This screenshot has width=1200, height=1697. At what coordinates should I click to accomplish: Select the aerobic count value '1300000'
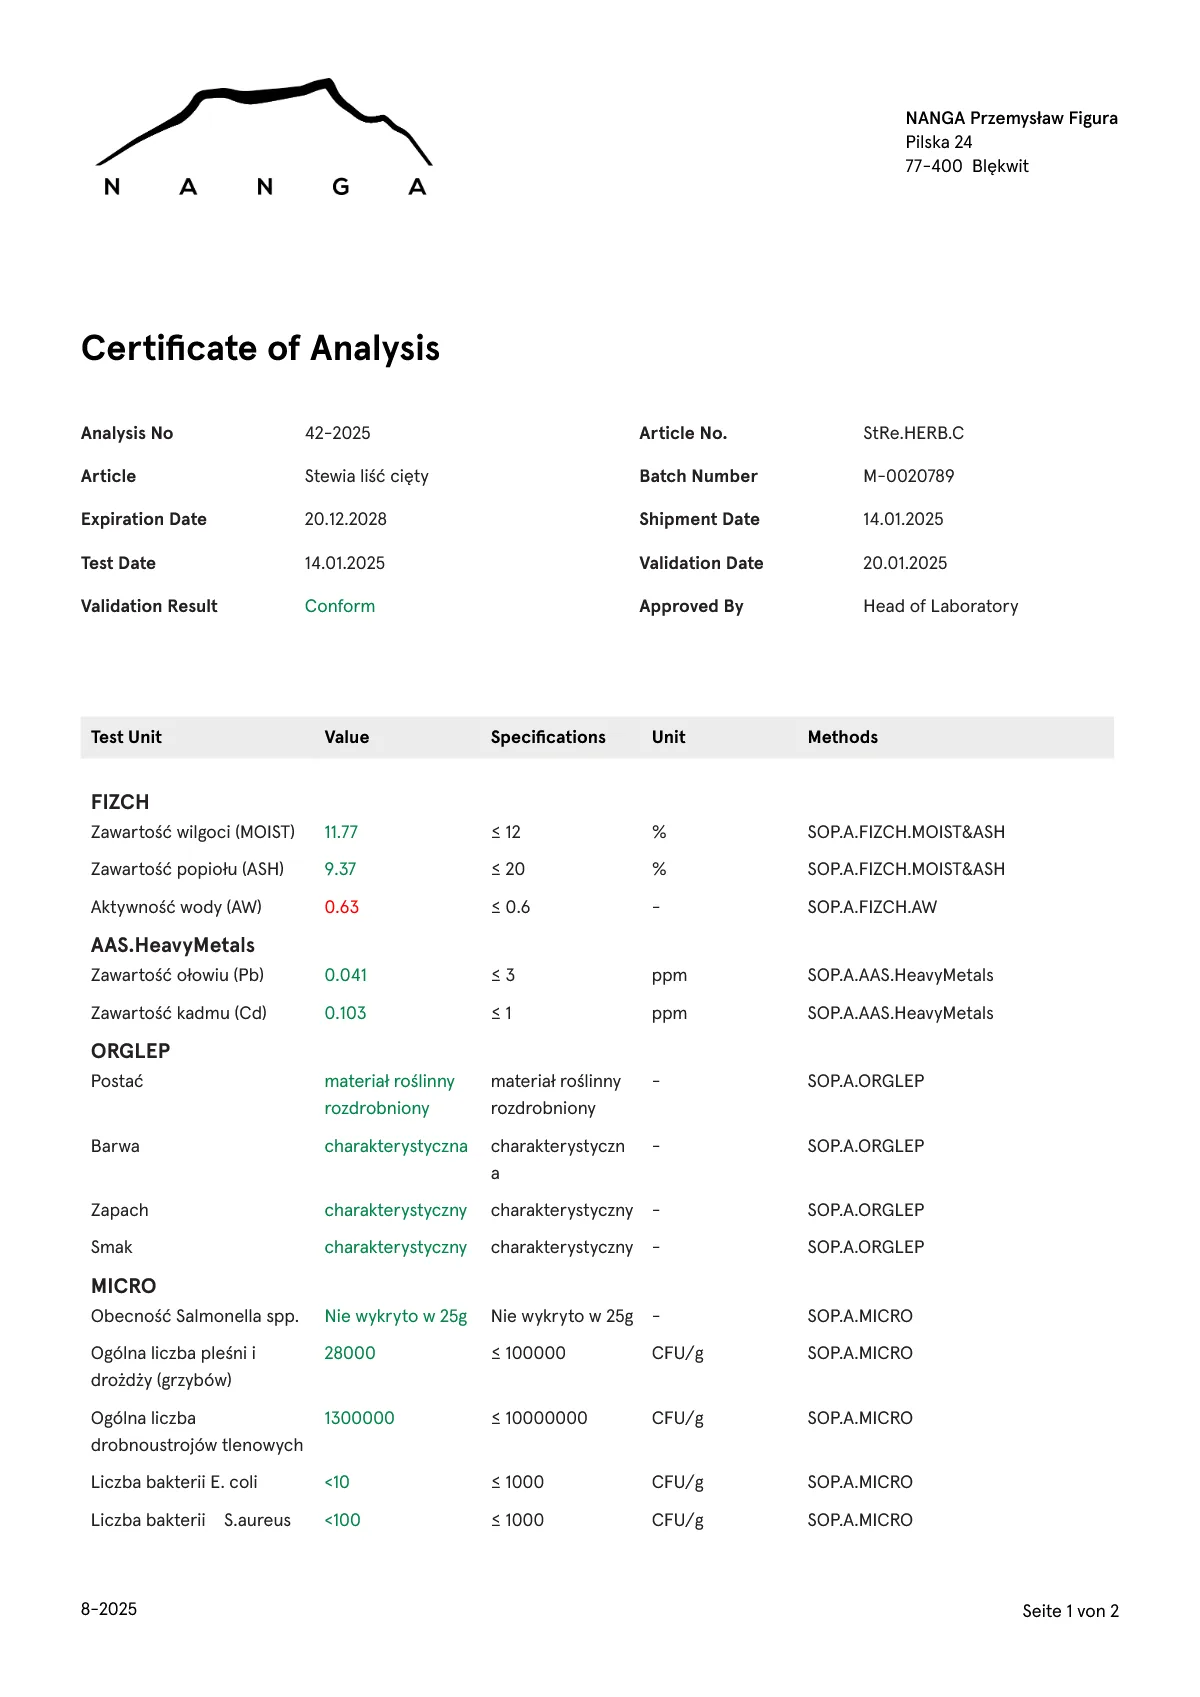click(x=359, y=1418)
